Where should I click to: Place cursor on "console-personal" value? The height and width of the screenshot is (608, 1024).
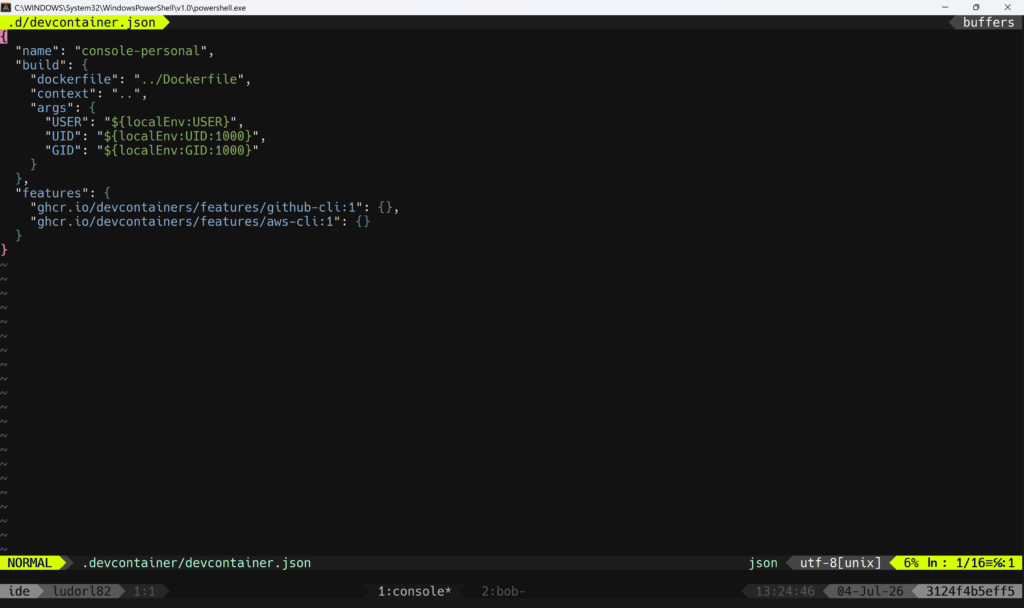140,51
